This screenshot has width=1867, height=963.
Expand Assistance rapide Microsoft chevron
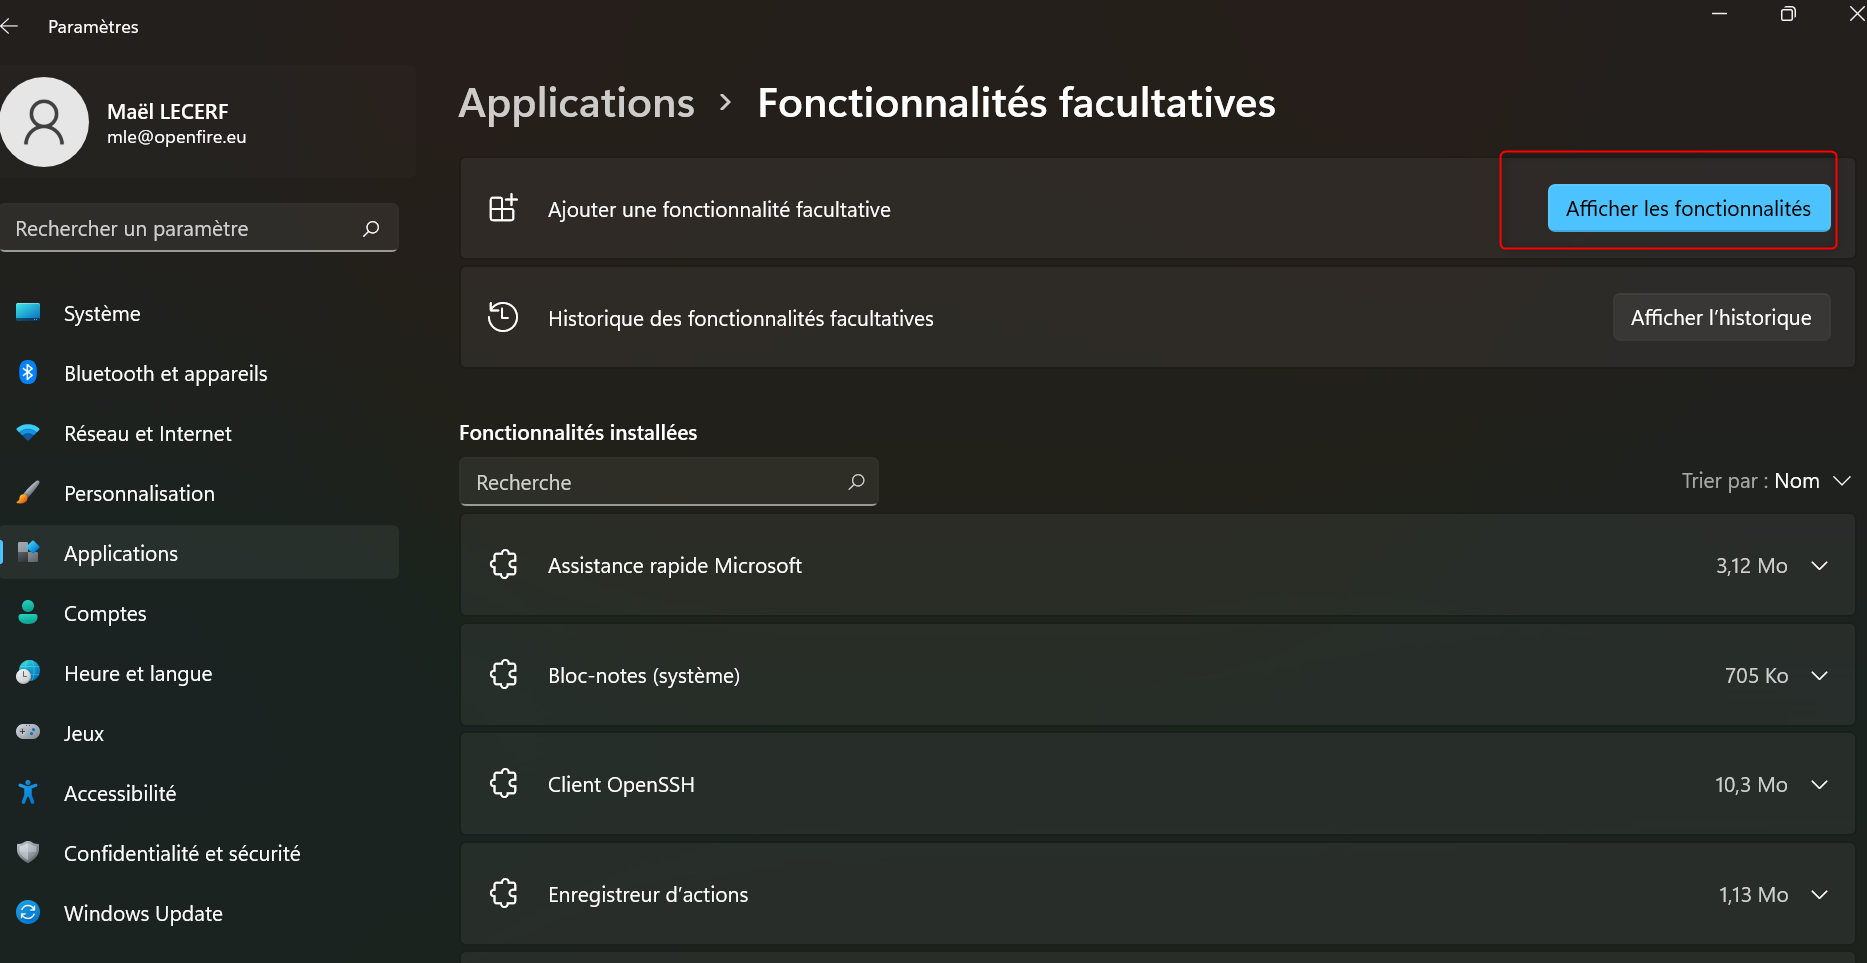click(1820, 566)
